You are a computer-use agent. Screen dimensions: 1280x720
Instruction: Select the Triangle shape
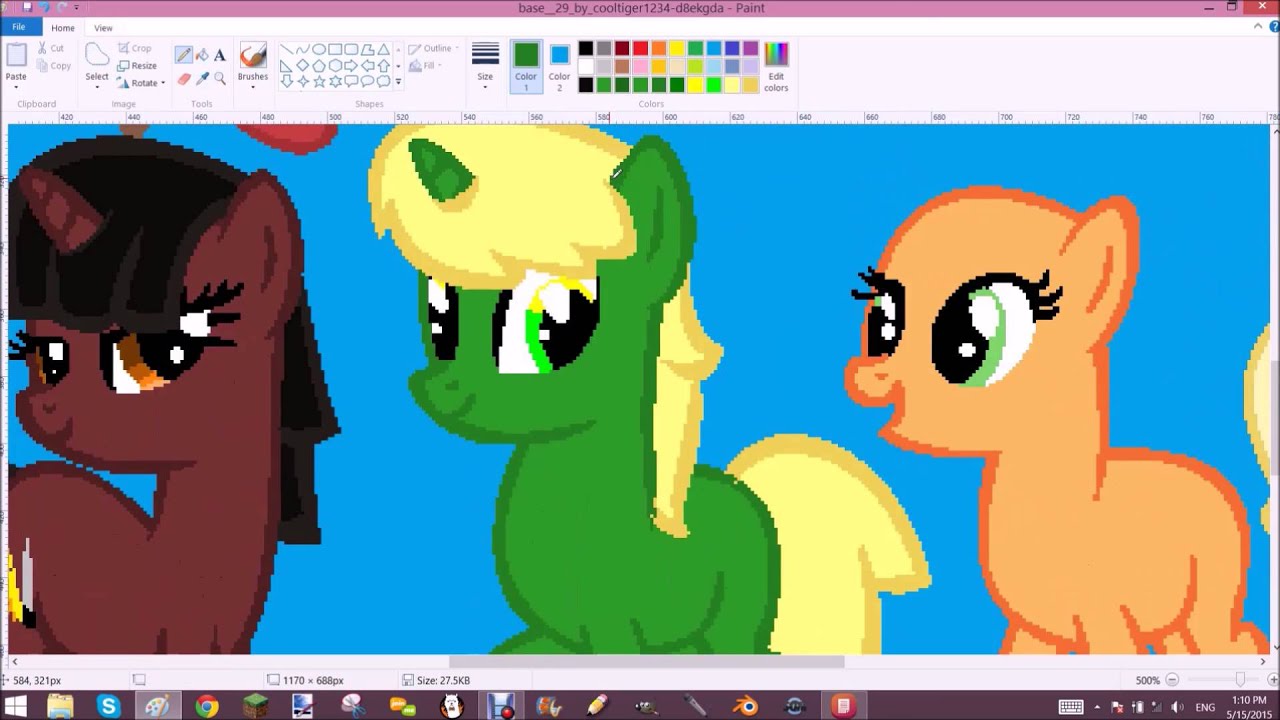point(383,49)
